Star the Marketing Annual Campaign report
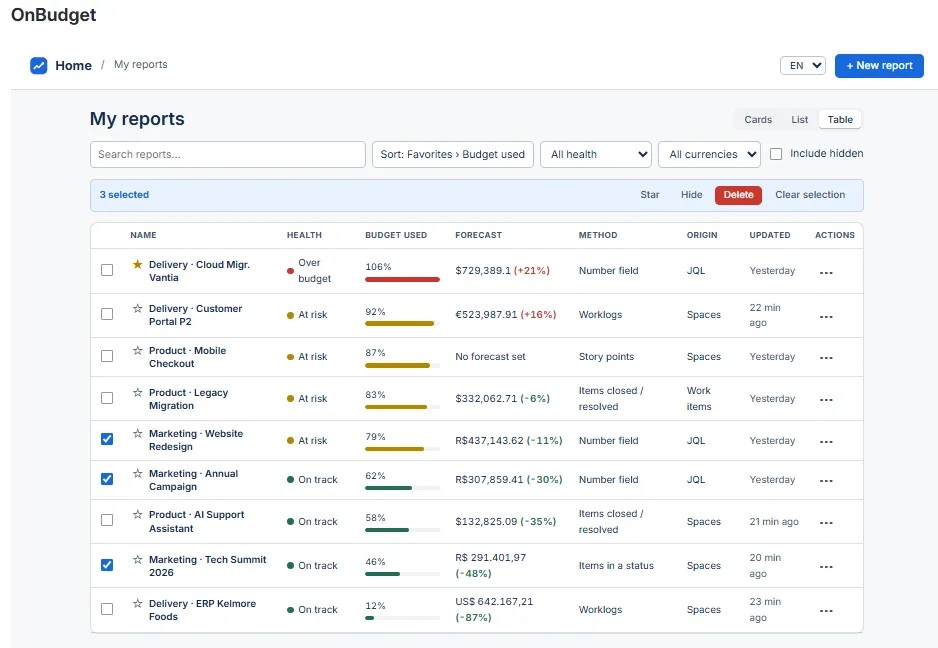 tap(138, 473)
